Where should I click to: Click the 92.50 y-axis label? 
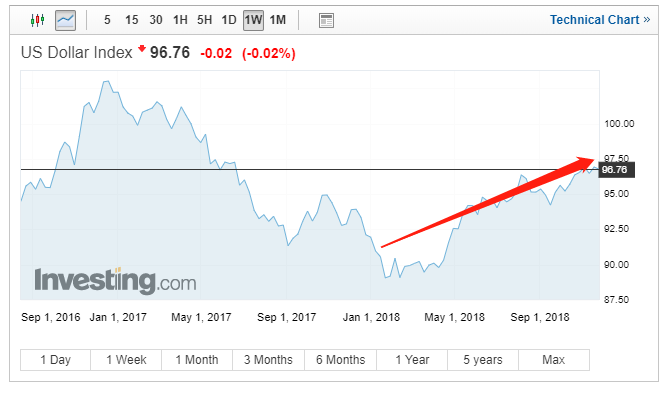(616, 229)
